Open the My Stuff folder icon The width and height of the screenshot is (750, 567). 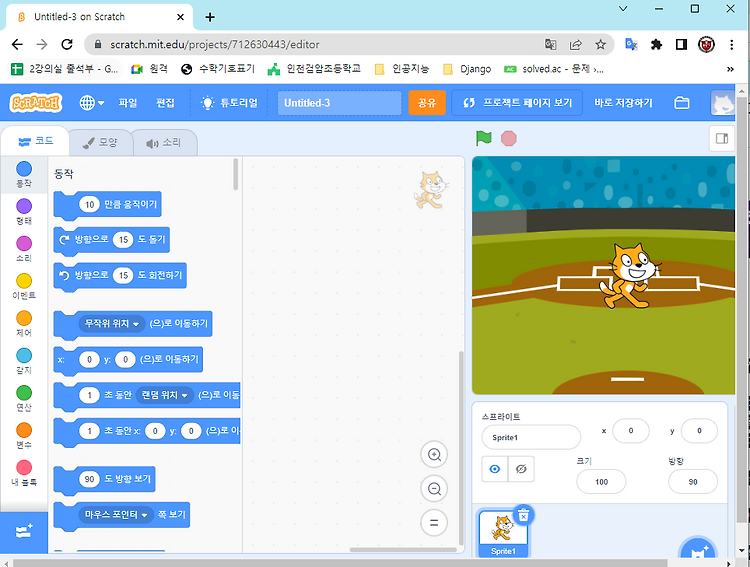point(682,103)
